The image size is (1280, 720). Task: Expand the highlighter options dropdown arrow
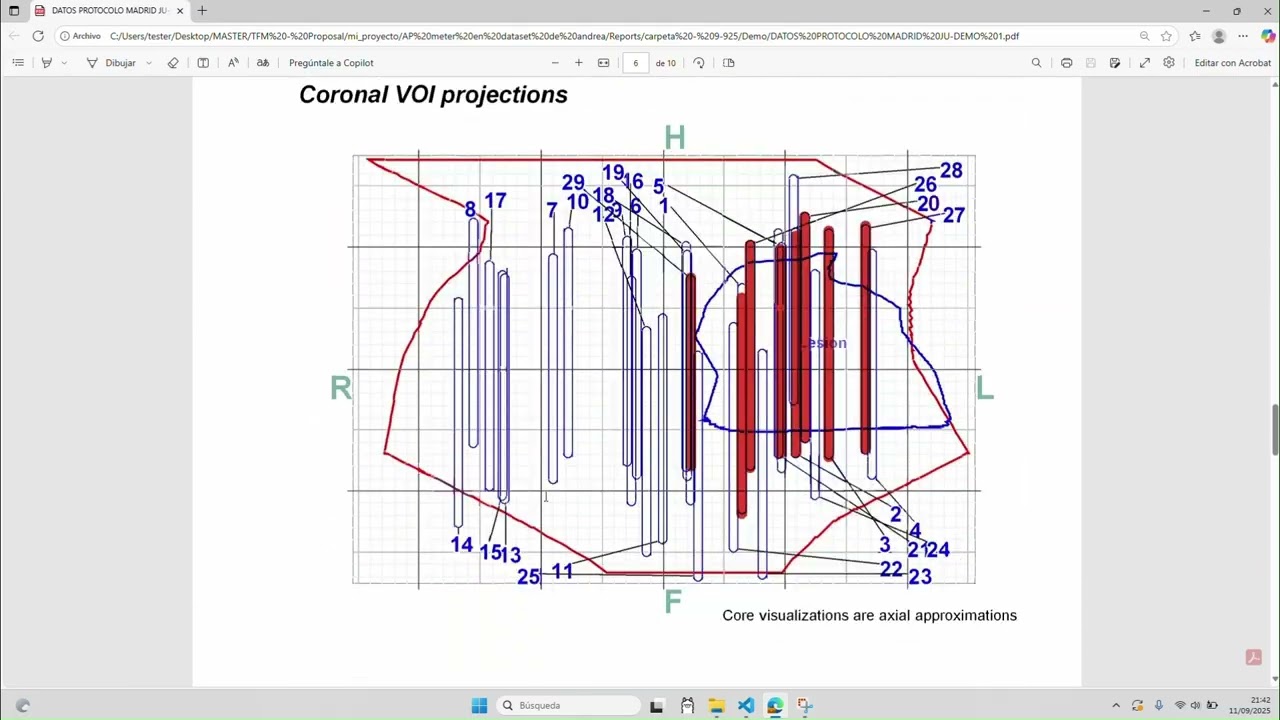(x=64, y=62)
